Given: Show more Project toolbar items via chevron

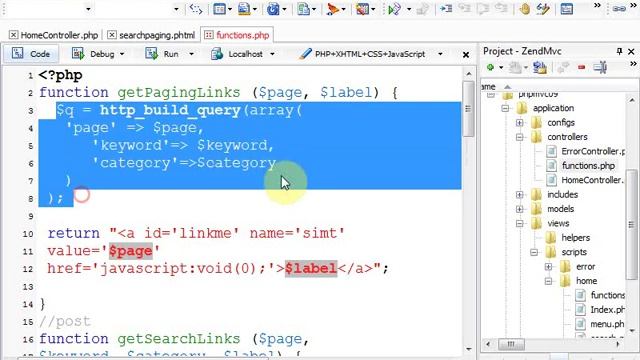Looking at the screenshot, I should click(633, 64).
